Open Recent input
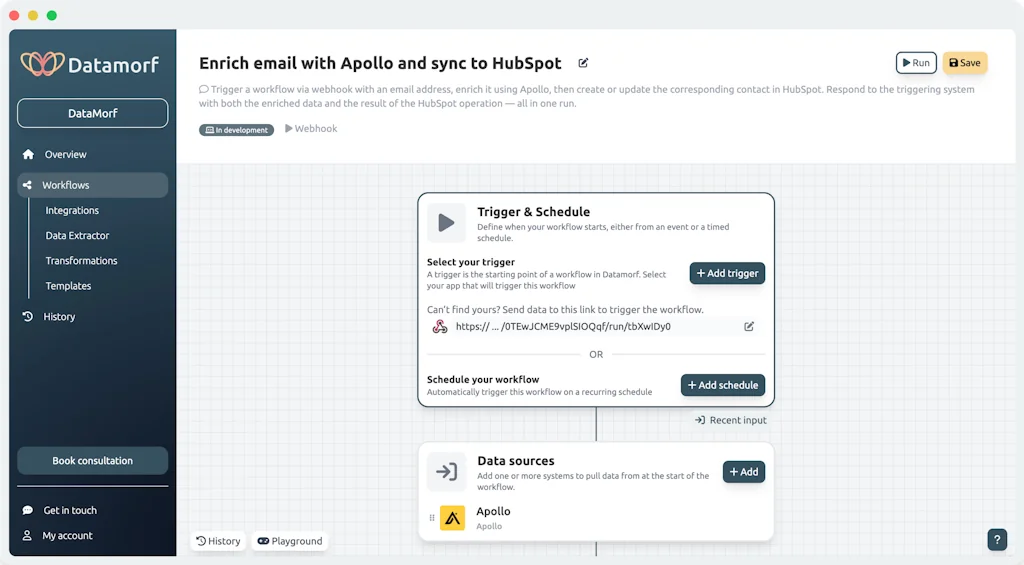Viewport: 1024px width, 565px height. (x=731, y=420)
